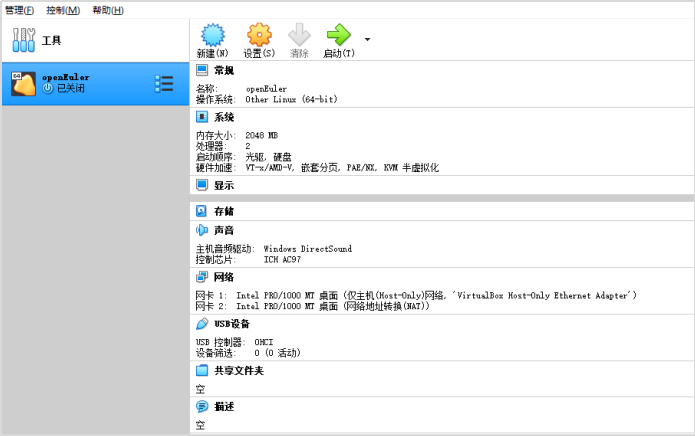
Task: Open the 常规 section title link
Action: (224, 70)
